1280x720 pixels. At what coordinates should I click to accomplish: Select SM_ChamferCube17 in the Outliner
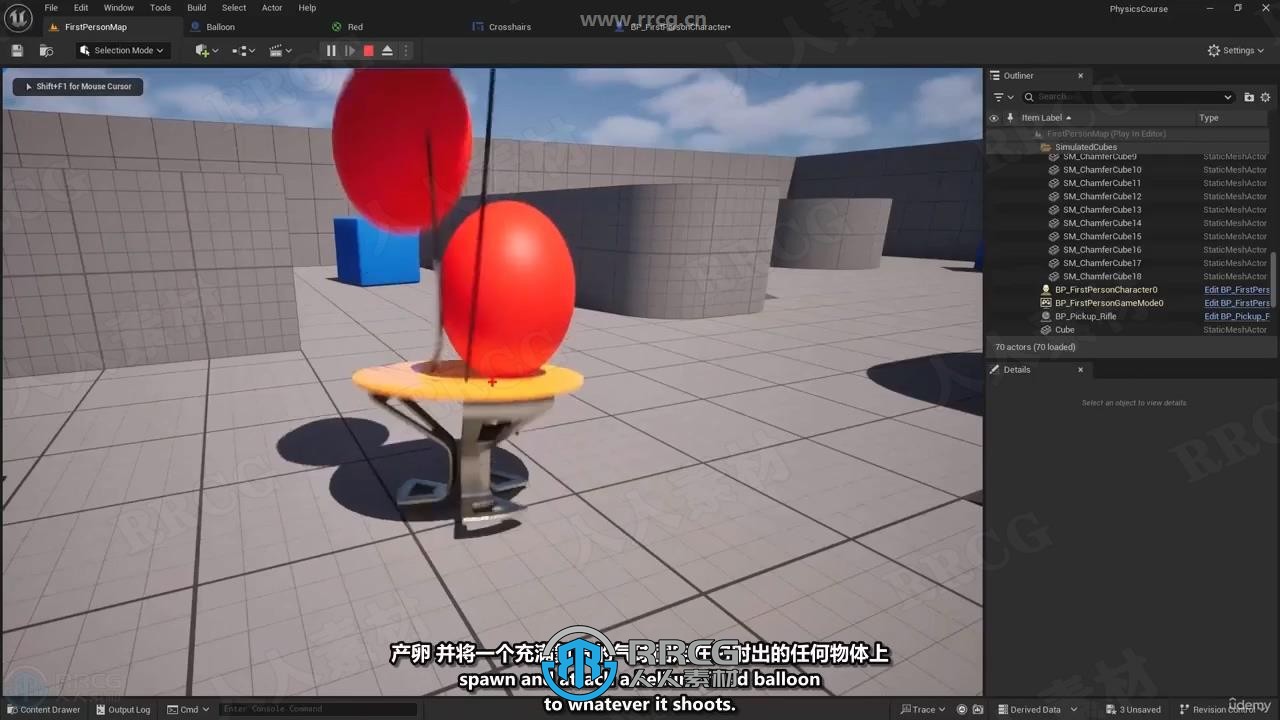click(x=1102, y=263)
